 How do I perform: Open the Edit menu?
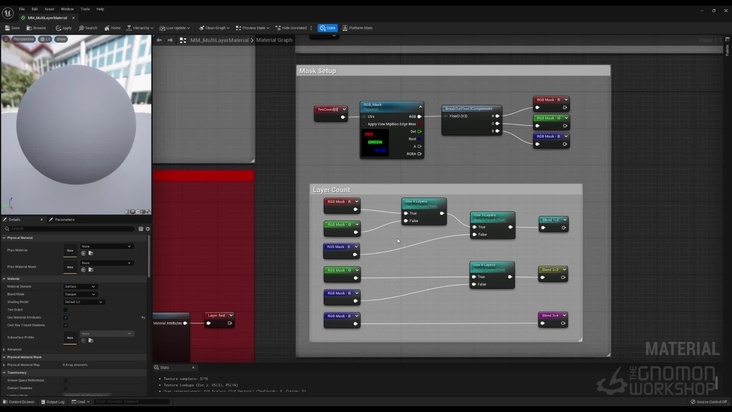point(35,9)
